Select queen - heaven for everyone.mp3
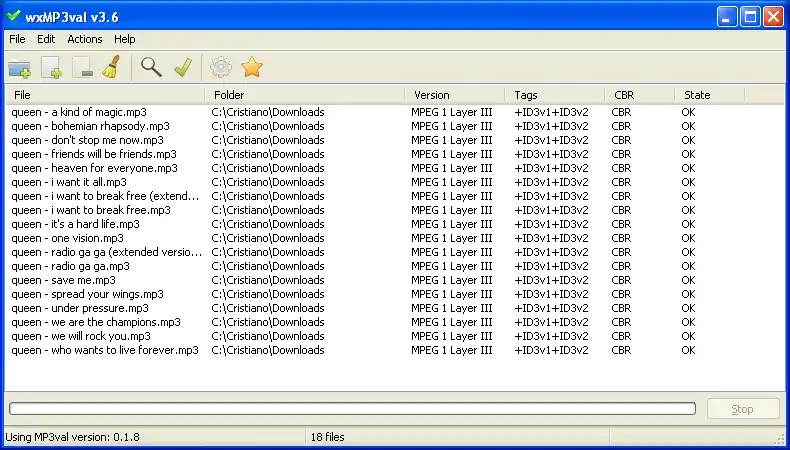Image resolution: width=790 pixels, height=450 pixels. [x=95, y=168]
